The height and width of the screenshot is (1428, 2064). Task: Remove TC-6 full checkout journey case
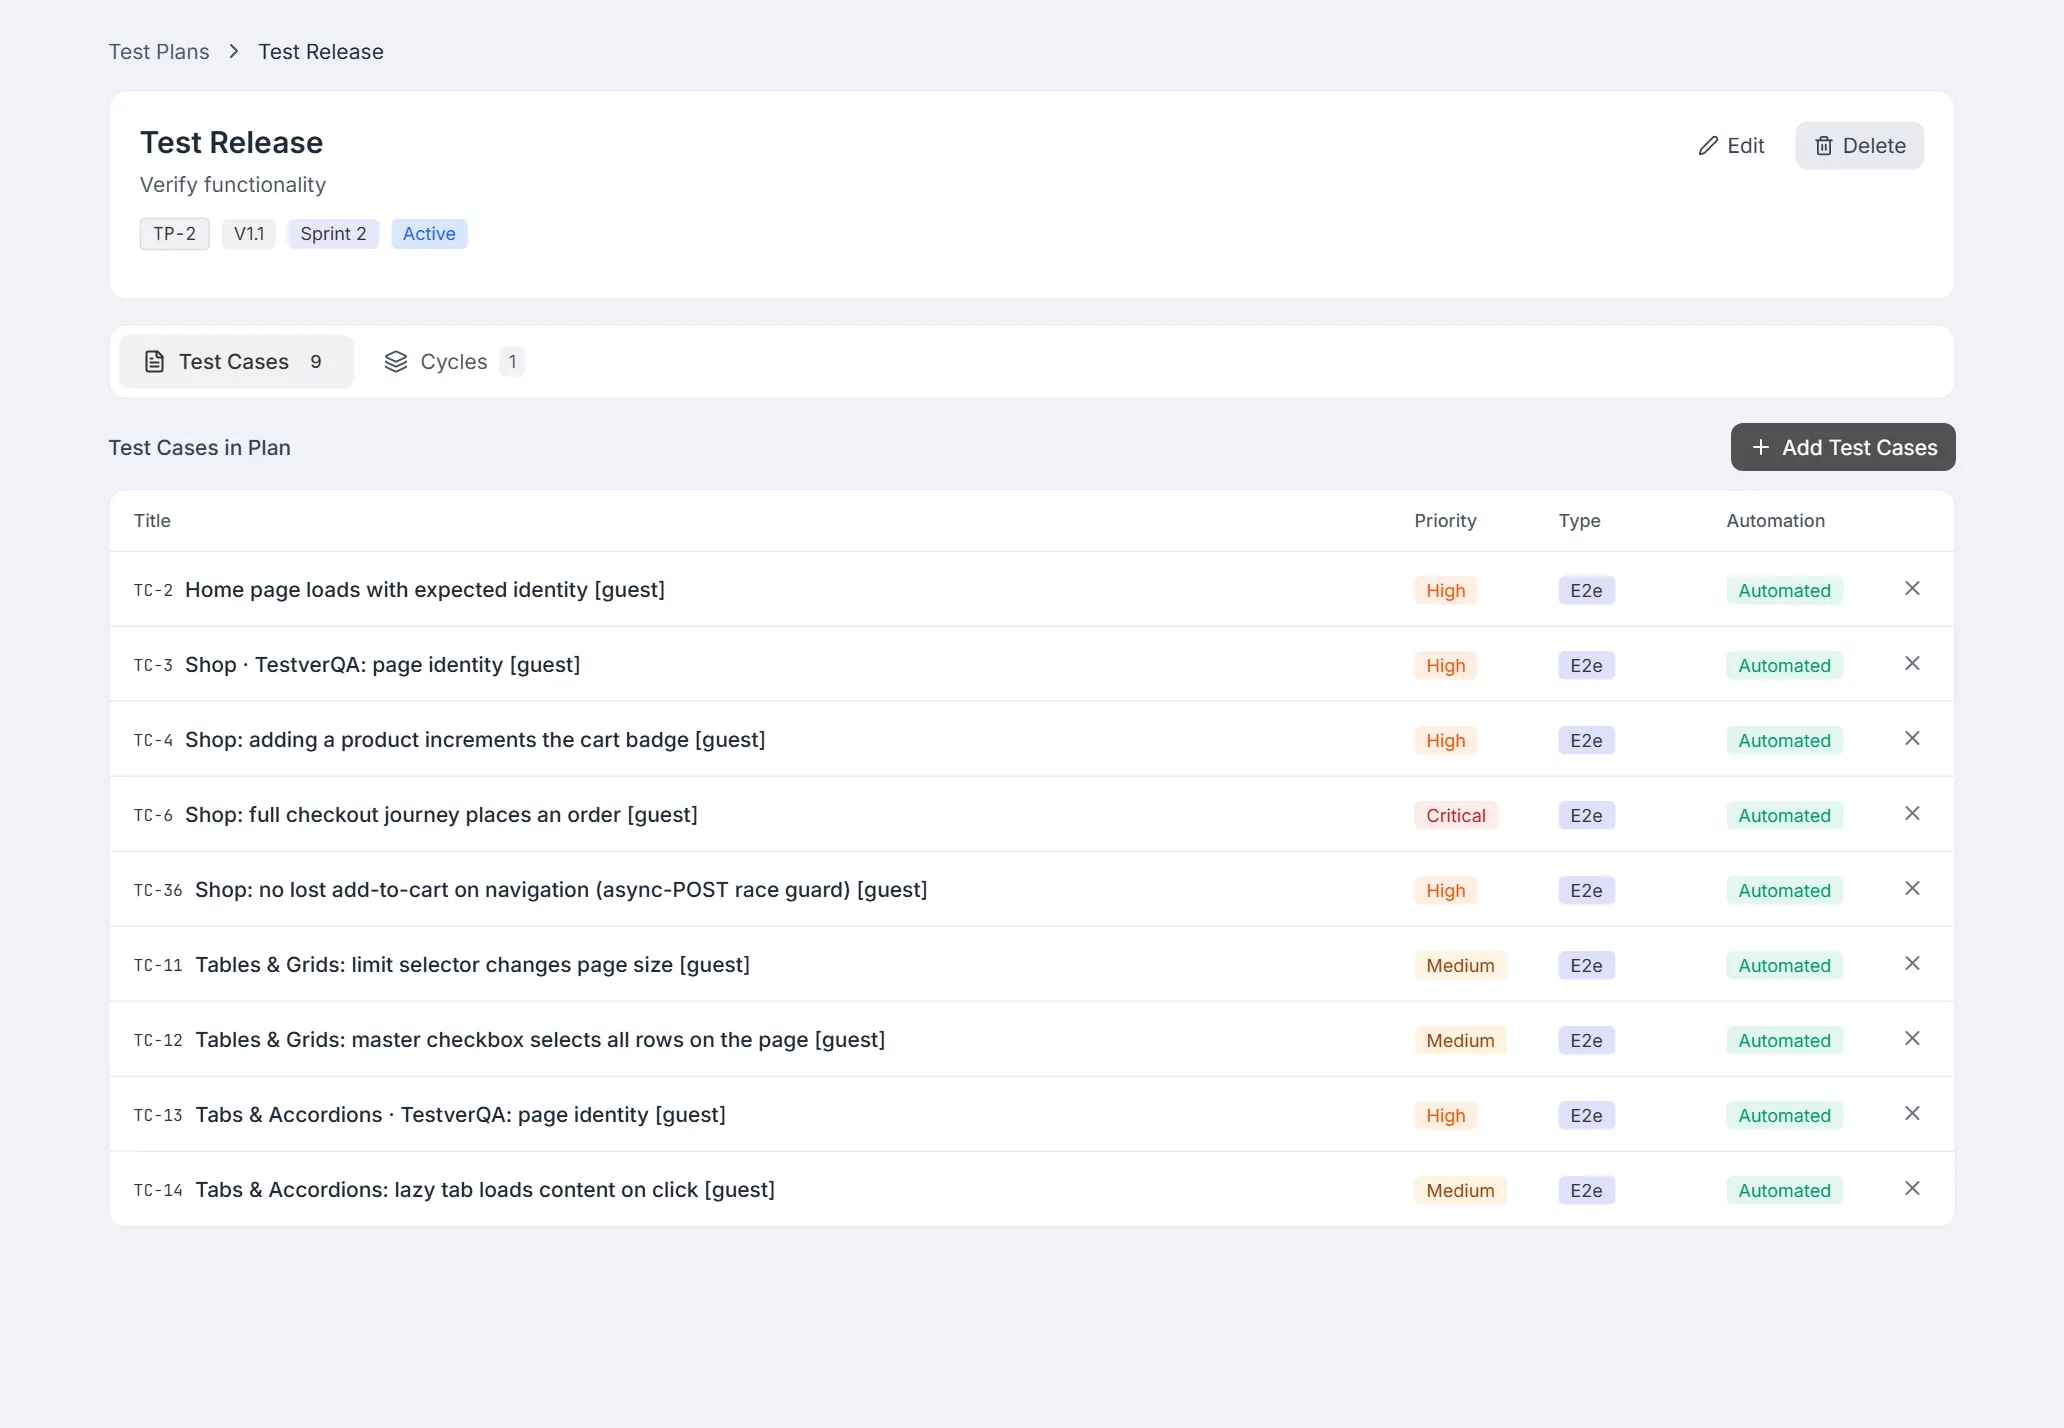tap(1912, 814)
